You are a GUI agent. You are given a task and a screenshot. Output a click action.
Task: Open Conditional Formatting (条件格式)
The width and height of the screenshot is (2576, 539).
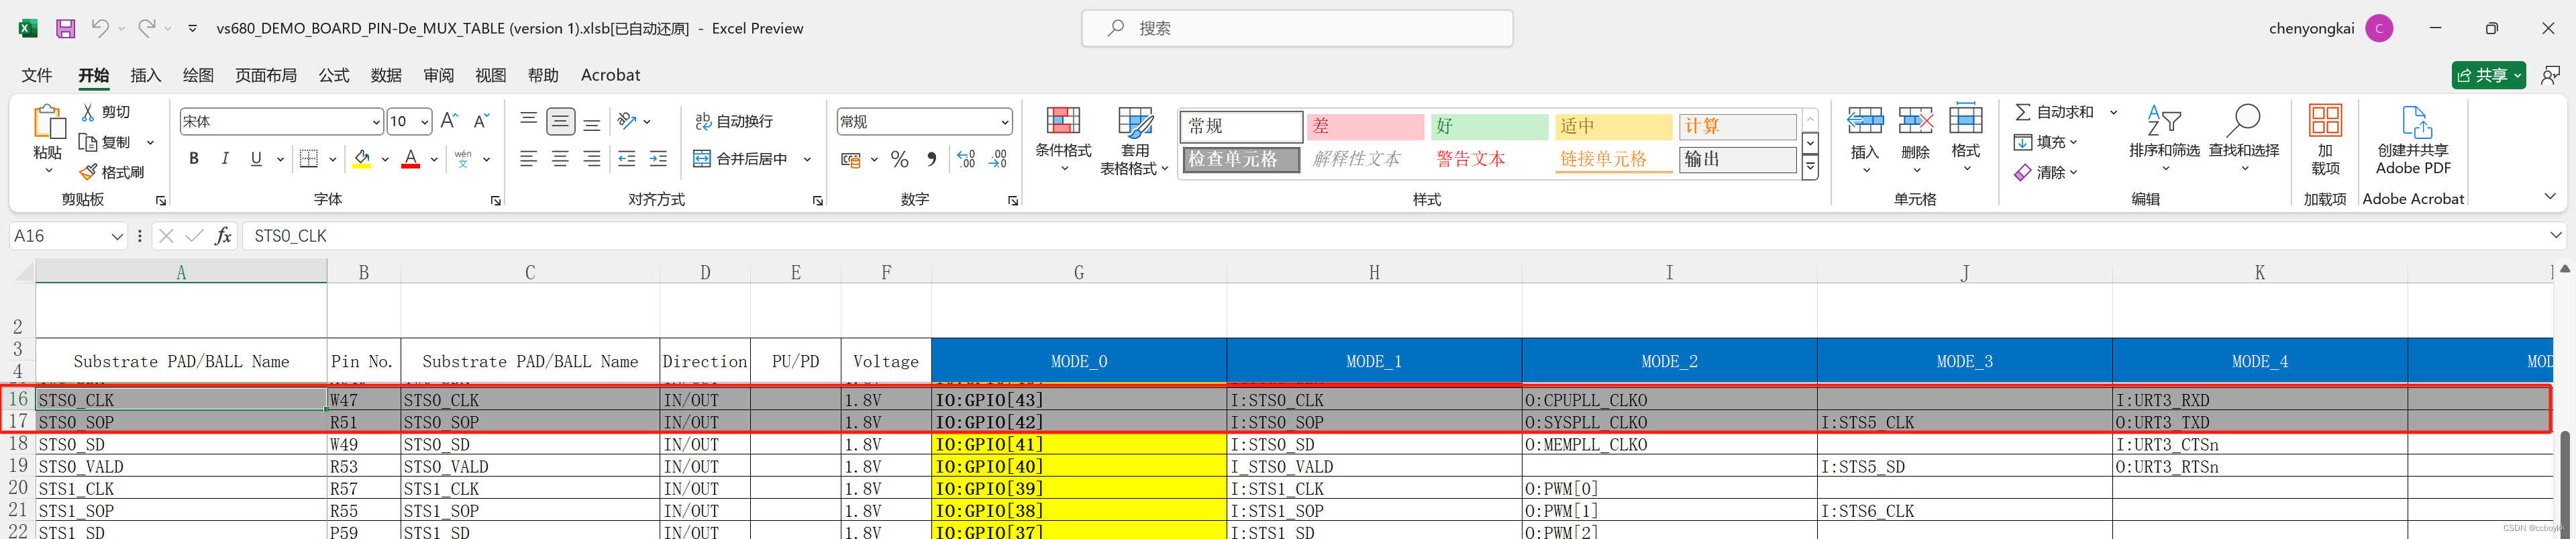pos(1063,139)
